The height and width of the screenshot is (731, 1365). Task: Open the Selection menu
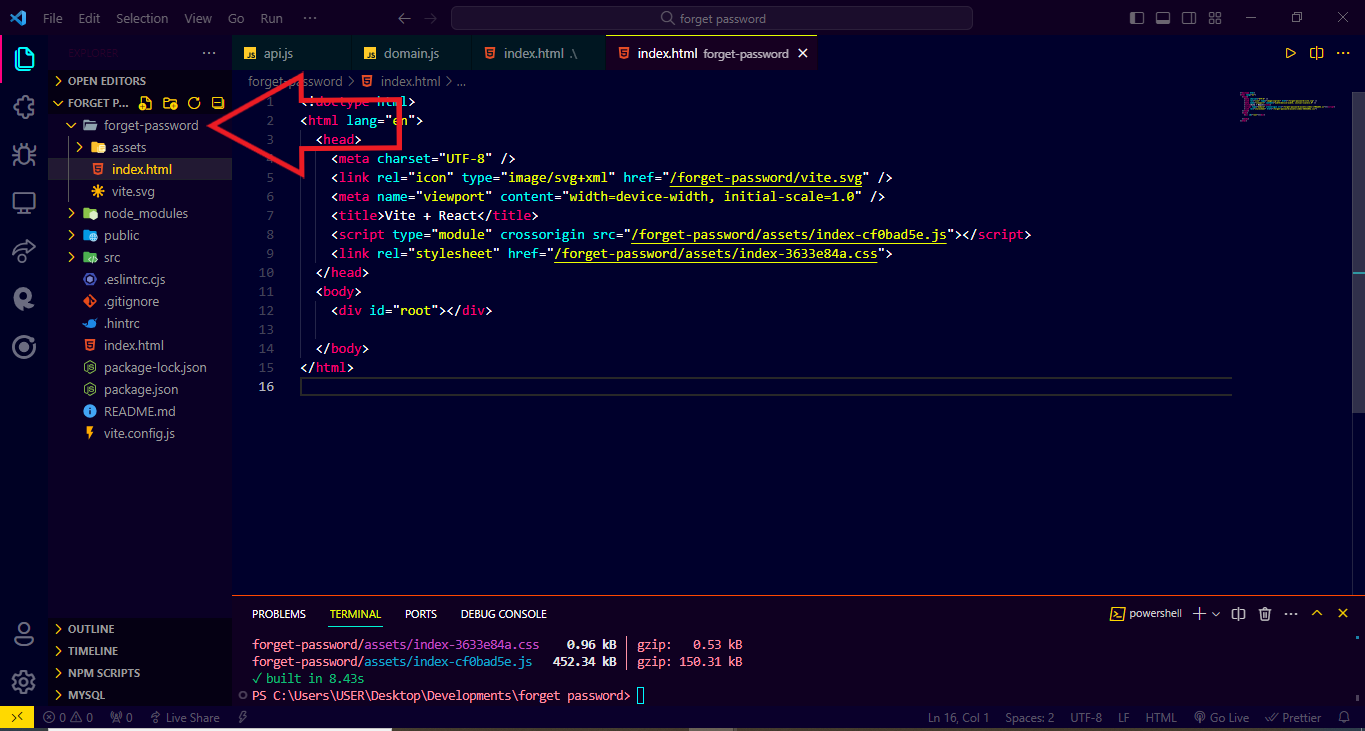tap(142, 18)
